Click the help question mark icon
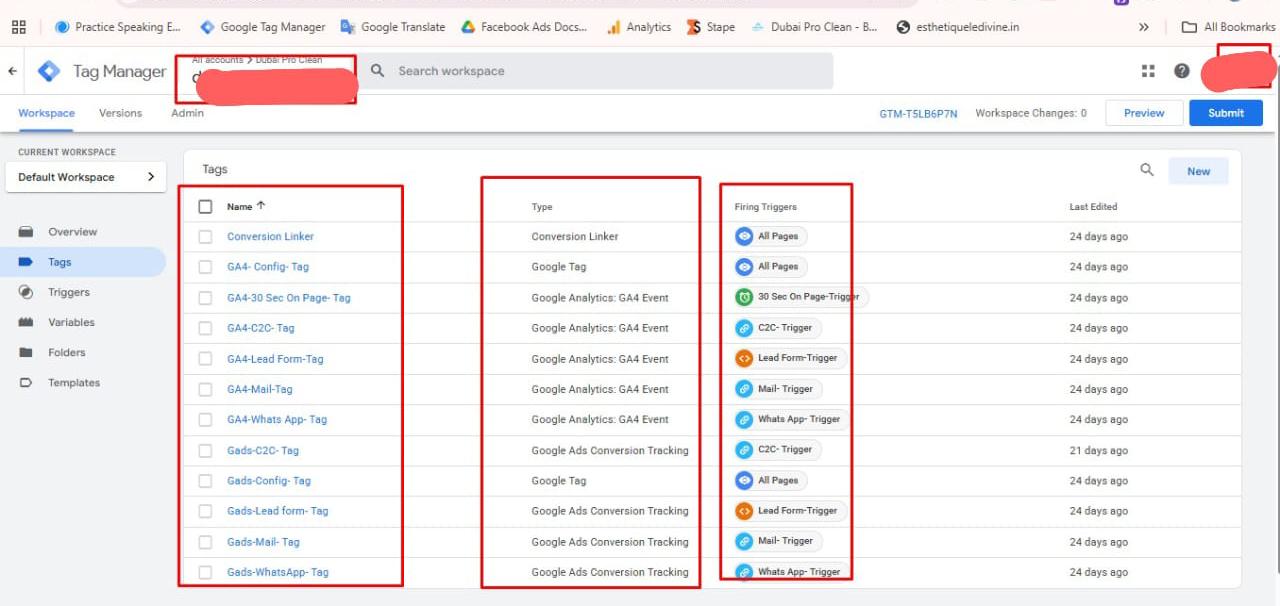The width and height of the screenshot is (1280, 606). [1182, 71]
